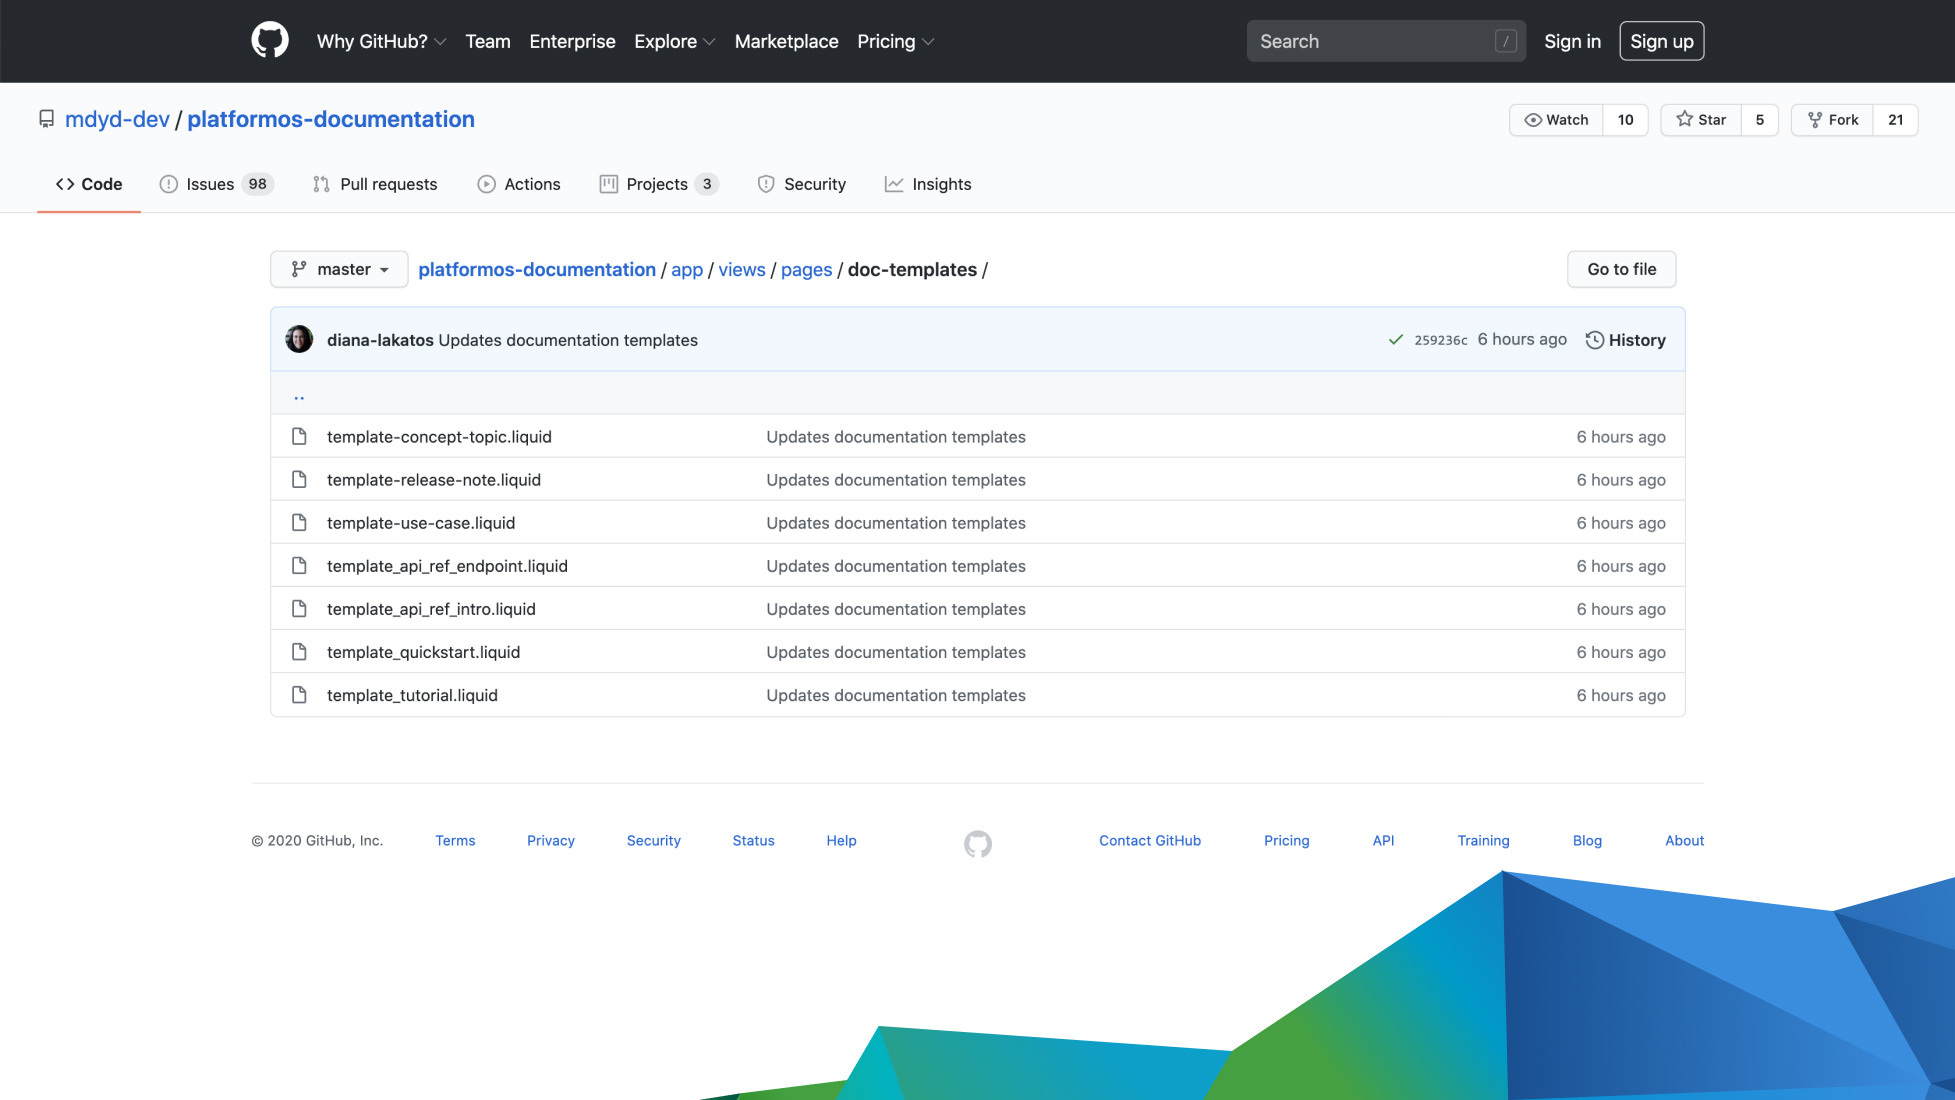1955x1100 pixels.
Task: Click file icon for template_api_ref_endpoint.liquid
Action: coord(299,565)
